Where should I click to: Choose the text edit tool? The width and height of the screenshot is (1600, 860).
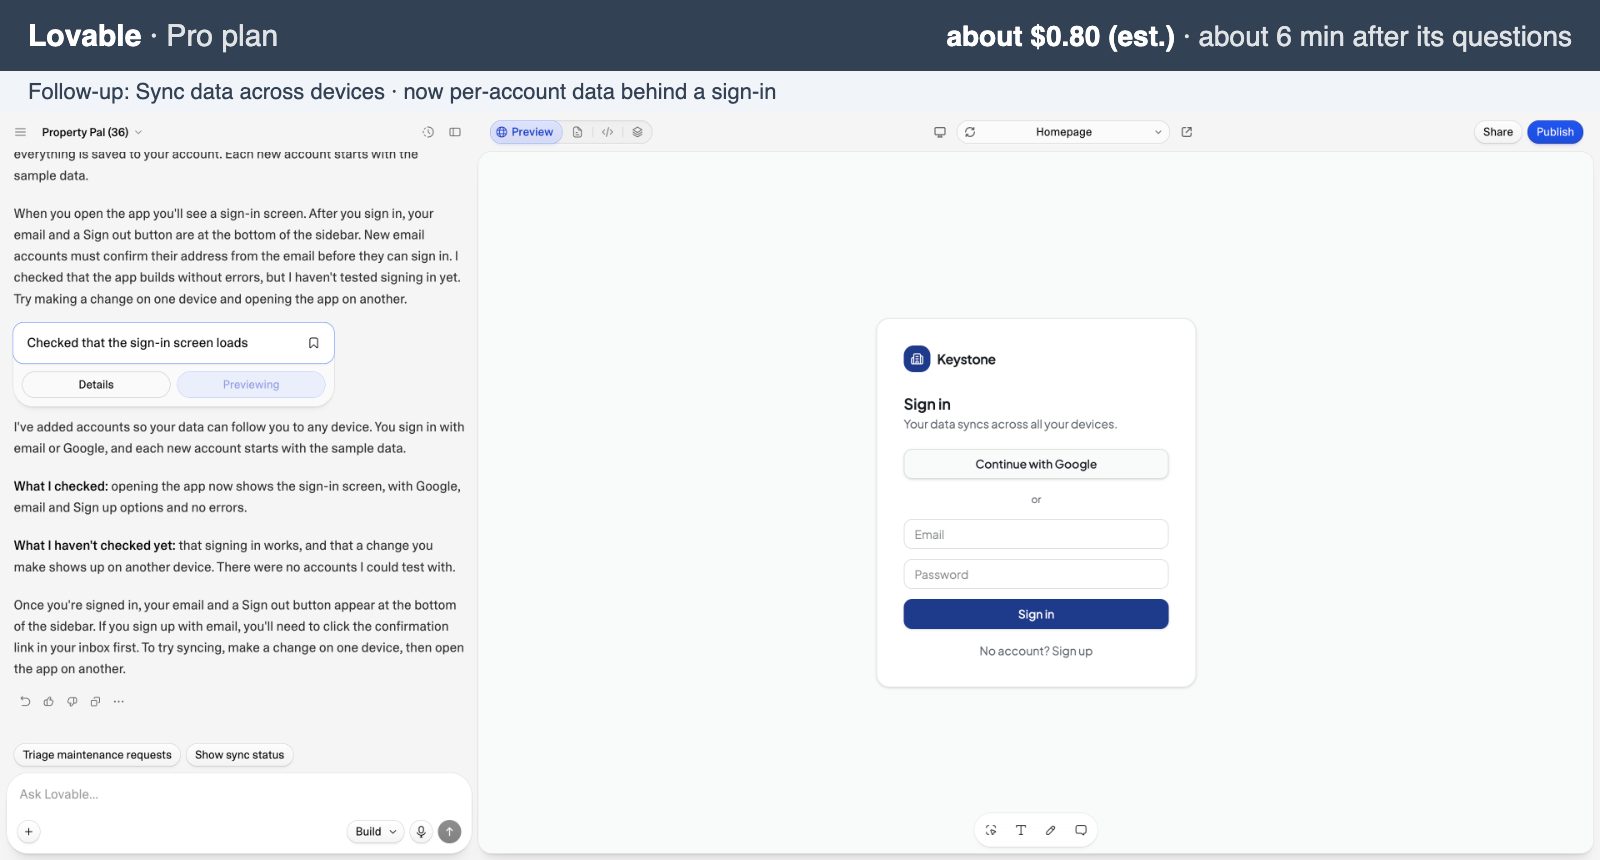1021,830
